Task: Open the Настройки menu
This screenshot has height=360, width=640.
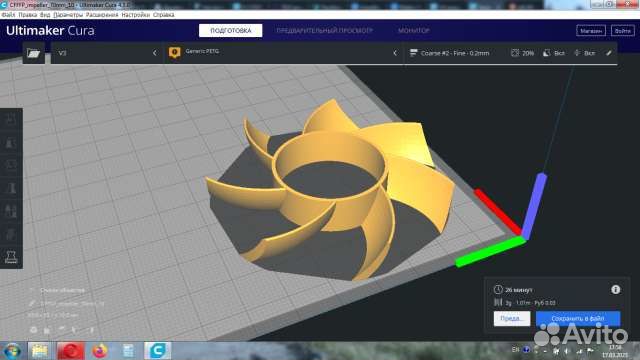Action: click(136, 14)
